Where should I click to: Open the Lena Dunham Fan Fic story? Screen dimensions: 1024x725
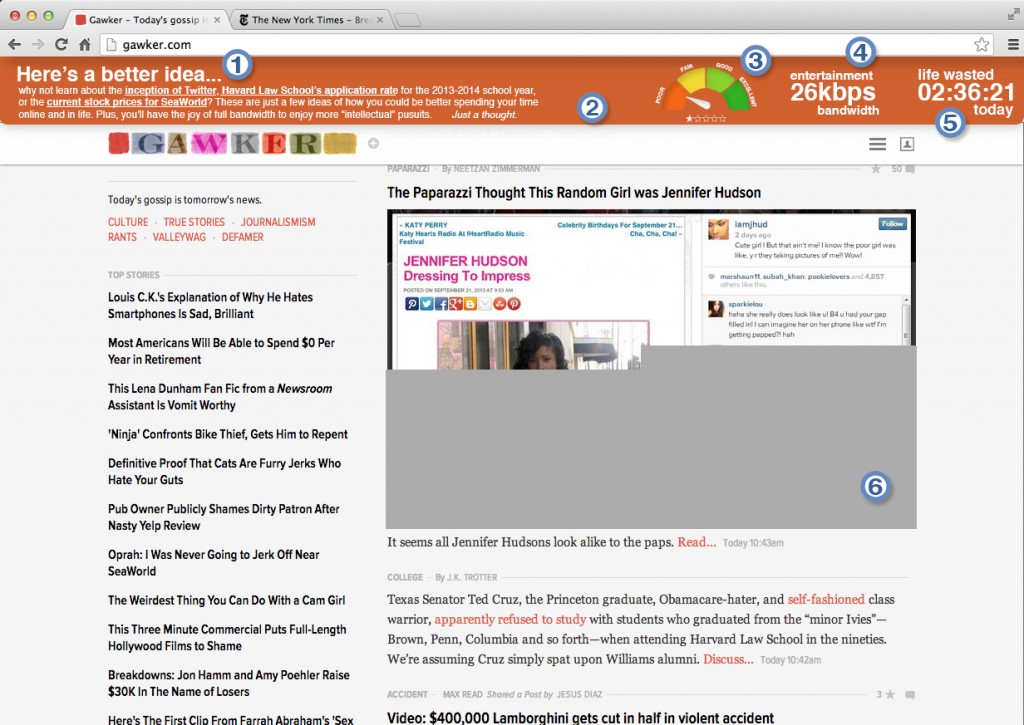point(220,397)
